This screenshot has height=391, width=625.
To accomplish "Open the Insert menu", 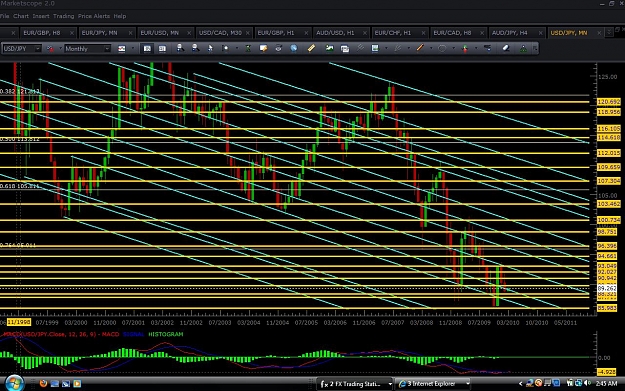I will click(x=41, y=16).
